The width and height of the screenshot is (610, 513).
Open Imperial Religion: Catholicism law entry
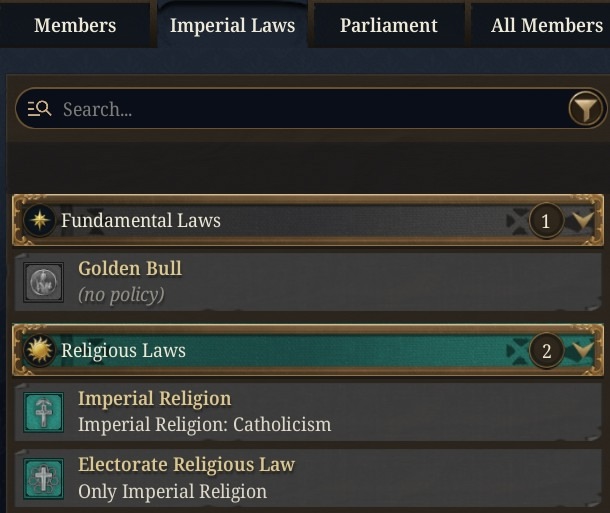click(x=308, y=412)
